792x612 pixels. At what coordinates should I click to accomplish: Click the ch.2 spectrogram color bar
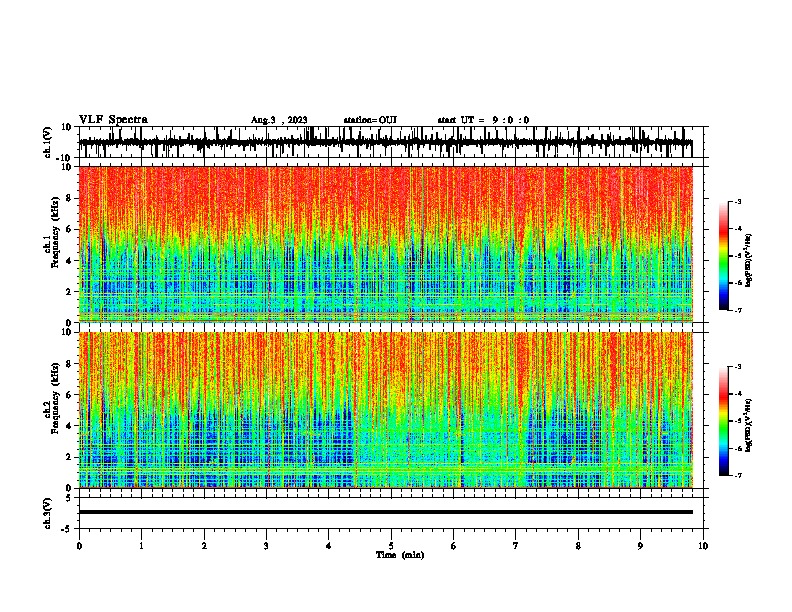(724, 421)
